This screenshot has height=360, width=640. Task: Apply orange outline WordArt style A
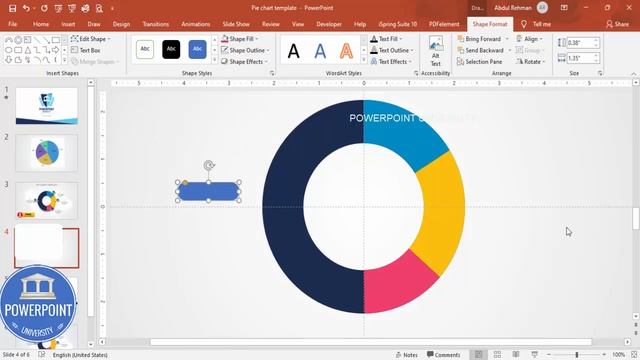pyautogui.click(x=346, y=51)
